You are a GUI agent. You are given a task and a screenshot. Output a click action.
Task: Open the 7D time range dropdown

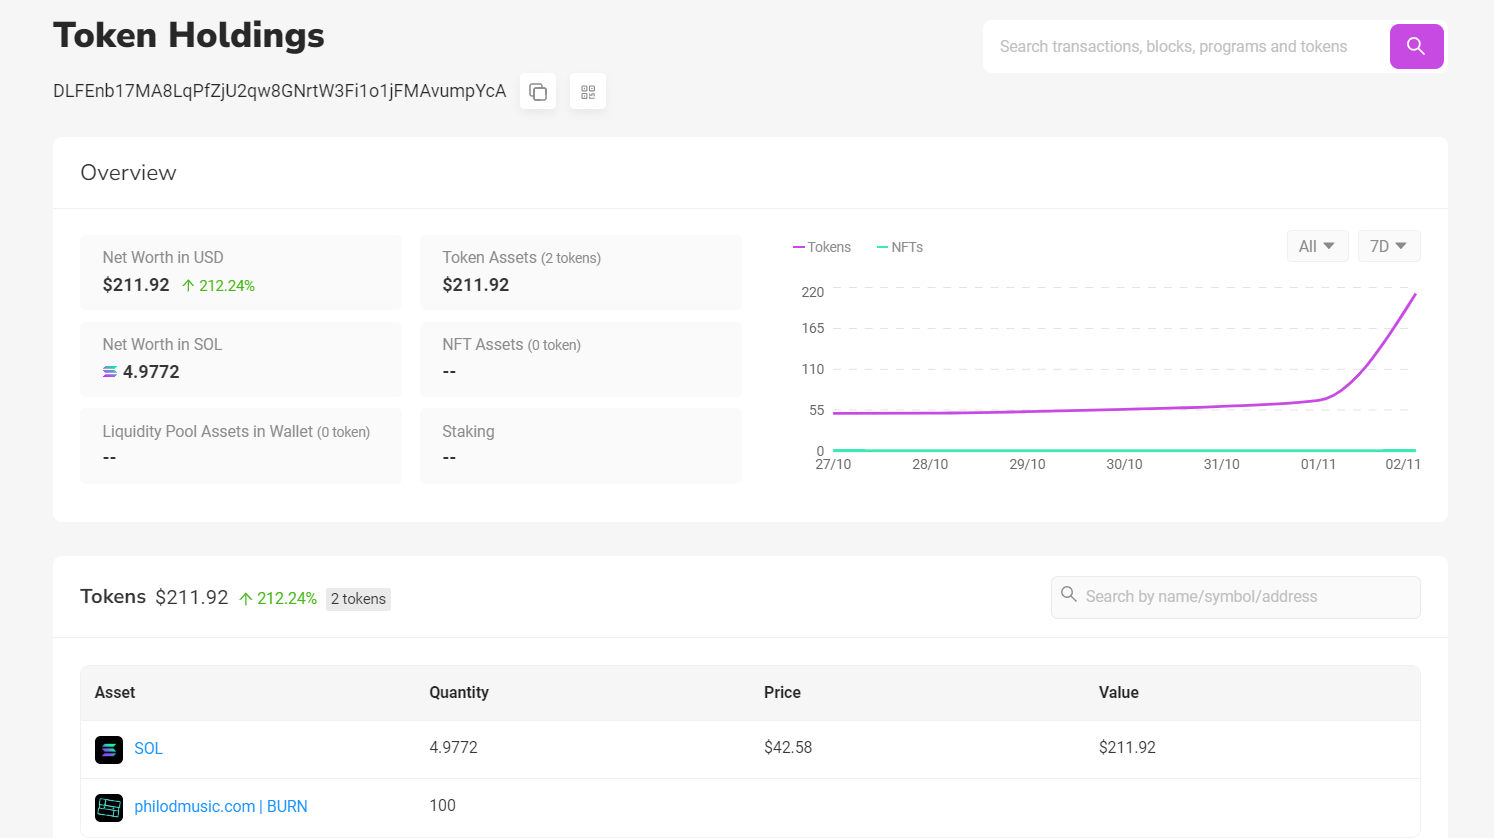pos(1389,246)
